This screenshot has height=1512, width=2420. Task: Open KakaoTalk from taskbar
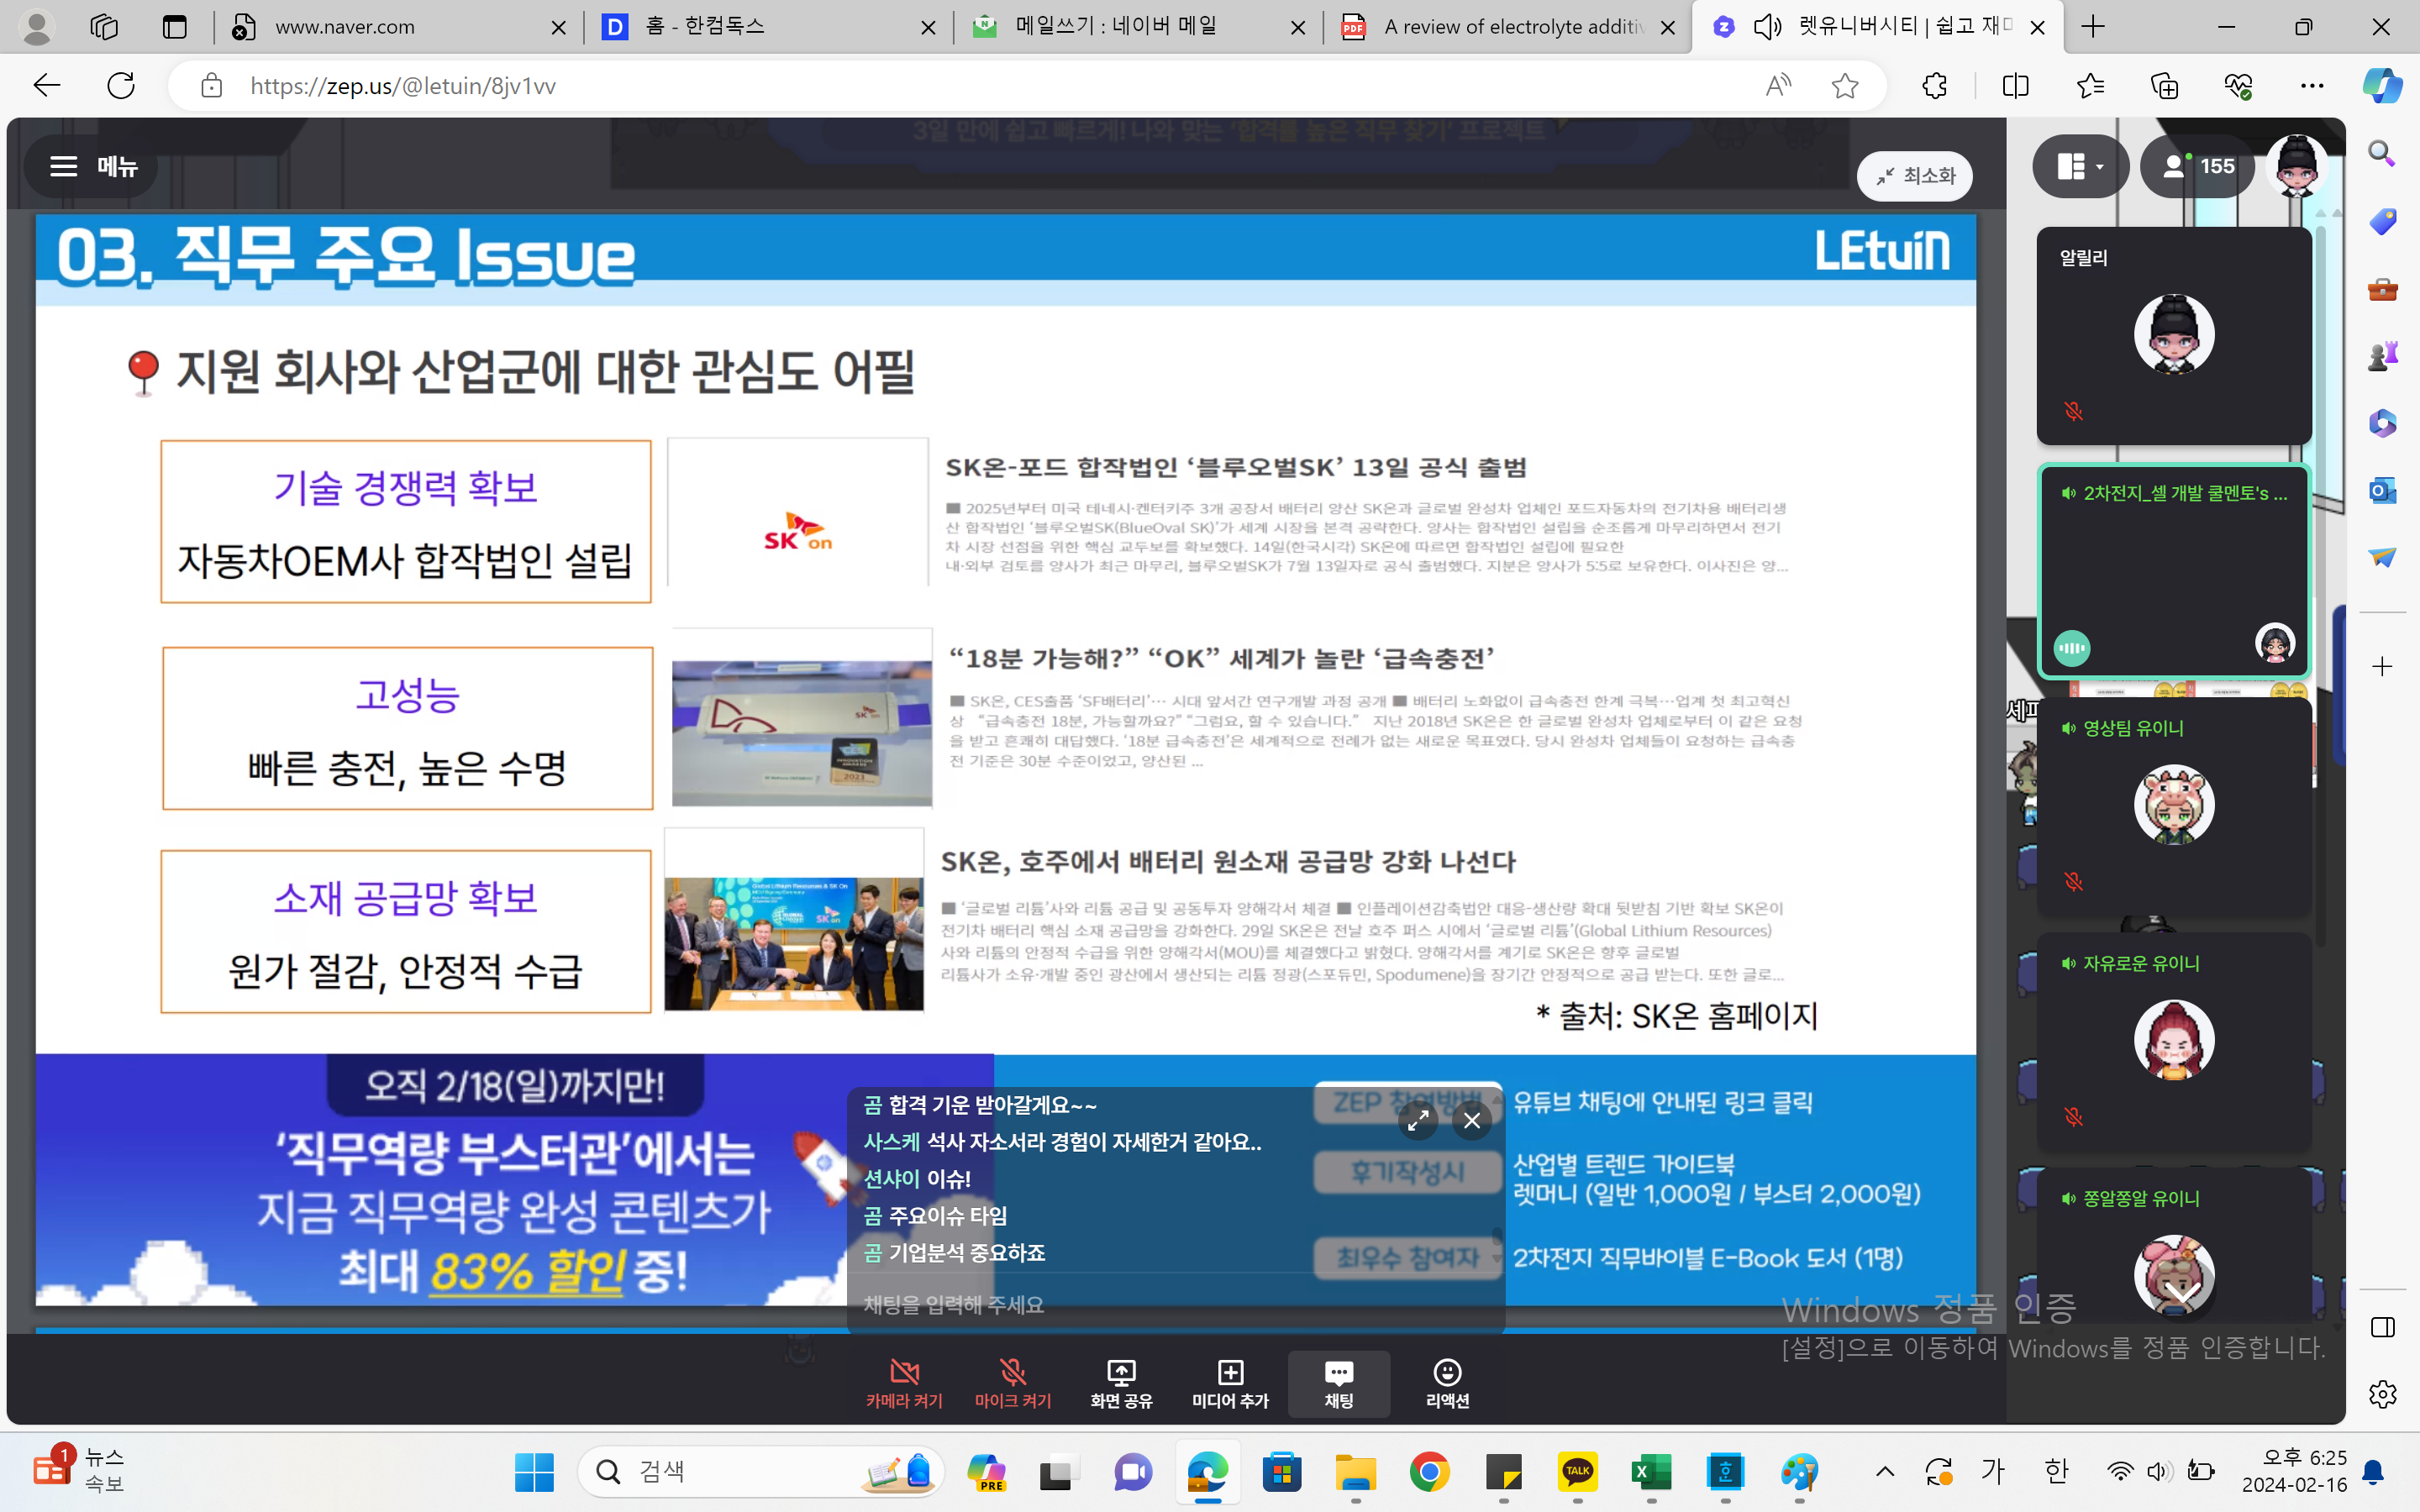(x=1577, y=1472)
